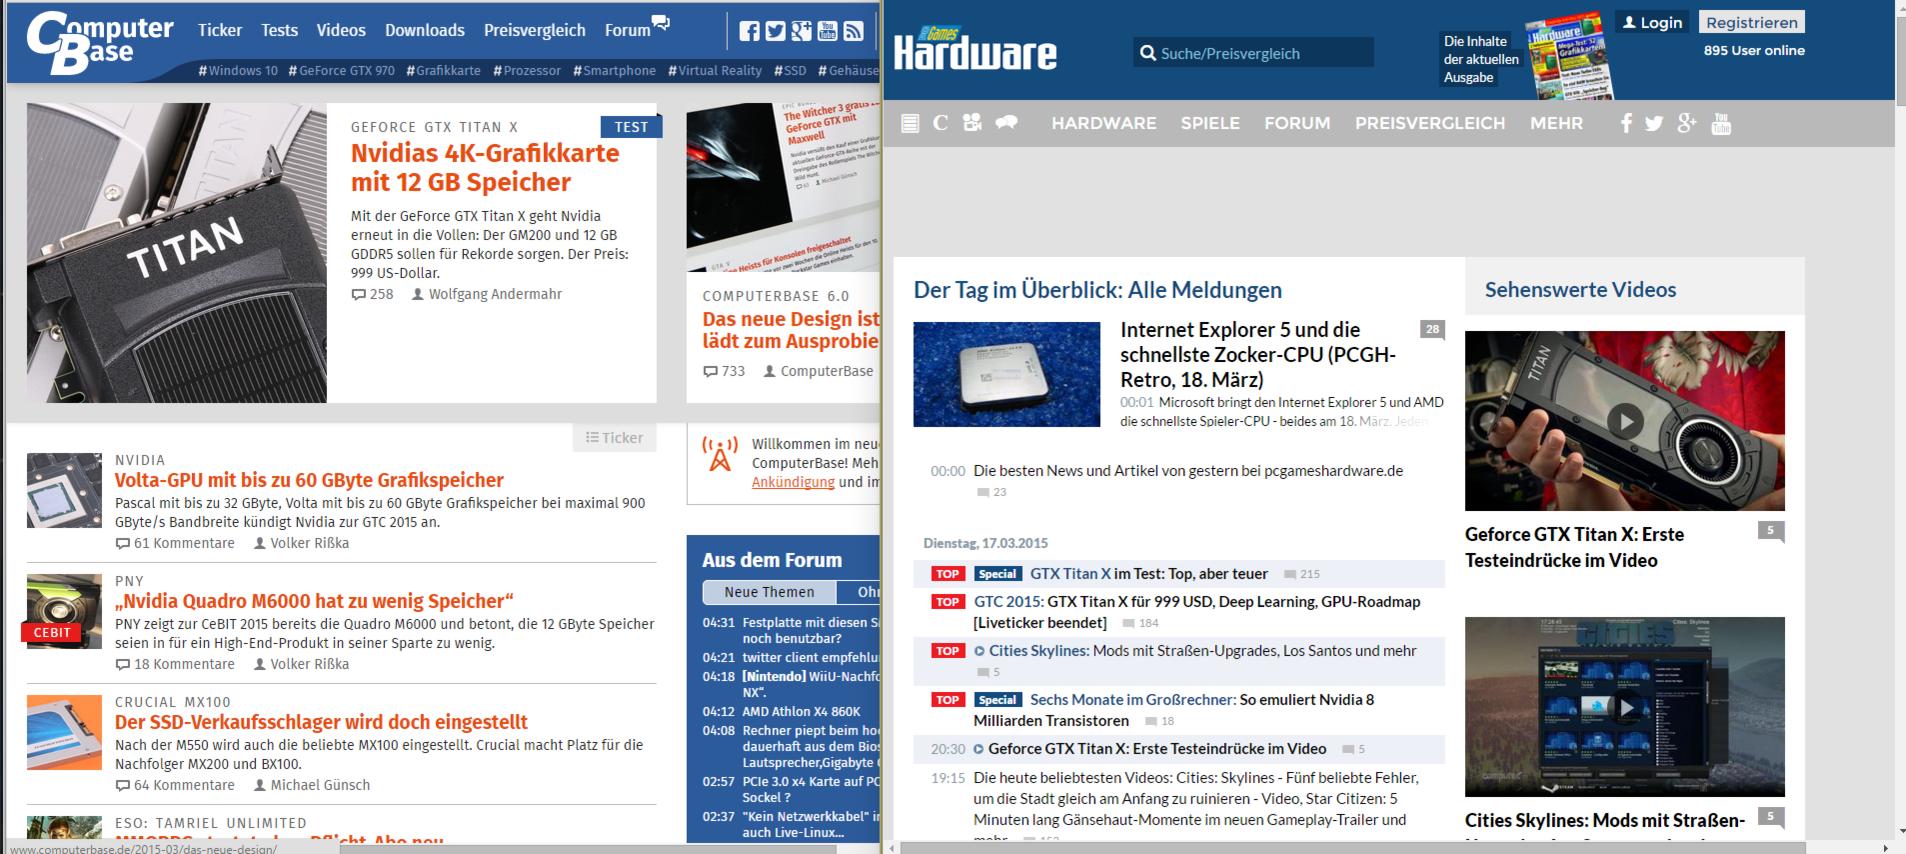Open ComputerBase RSS feed icon
This screenshot has width=1906, height=854.
click(853, 31)
